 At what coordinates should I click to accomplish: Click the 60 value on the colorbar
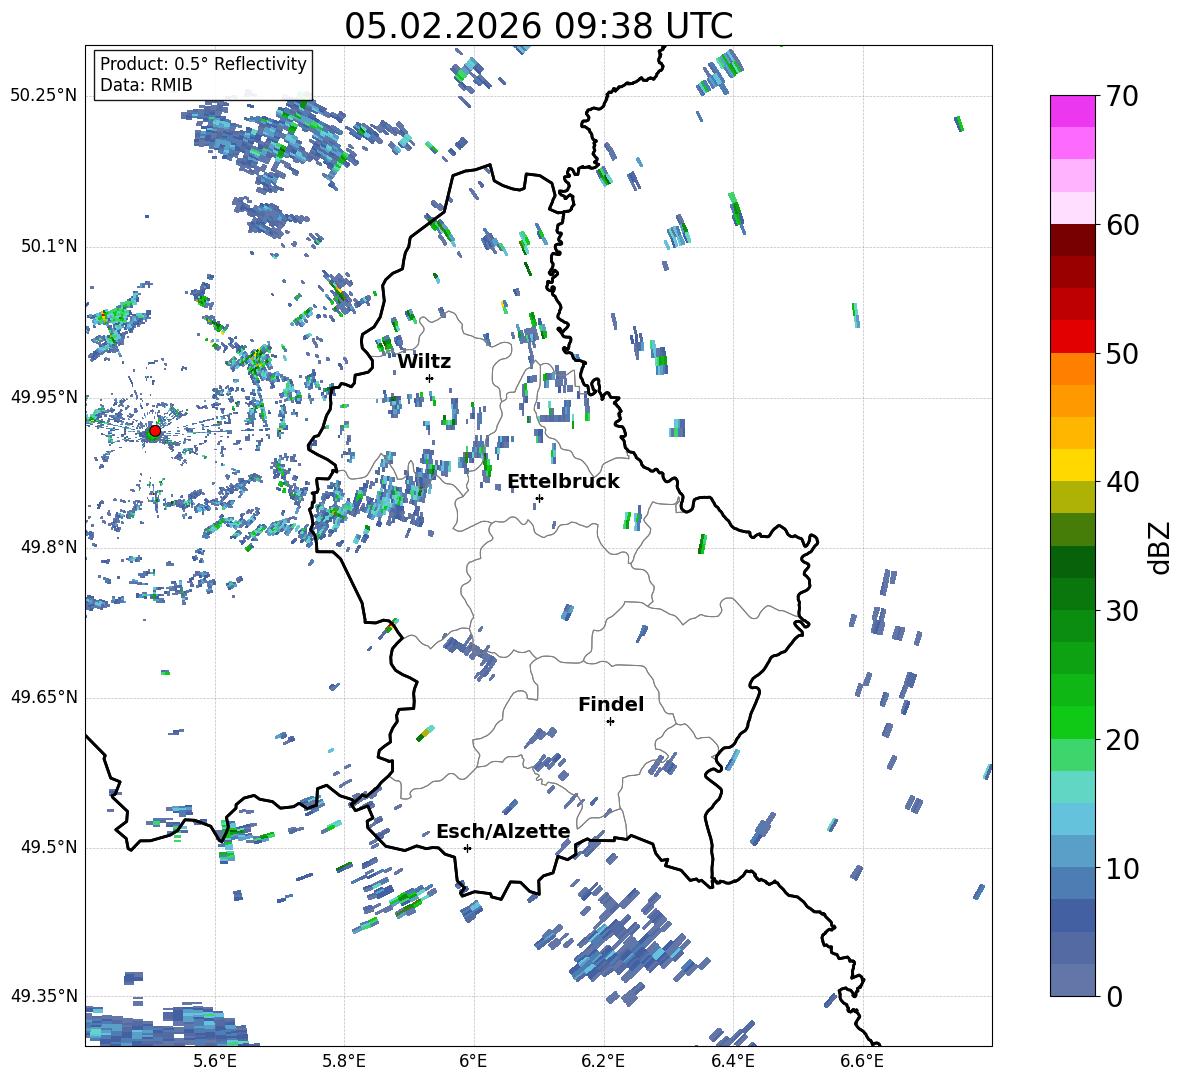pos(1122,225)
